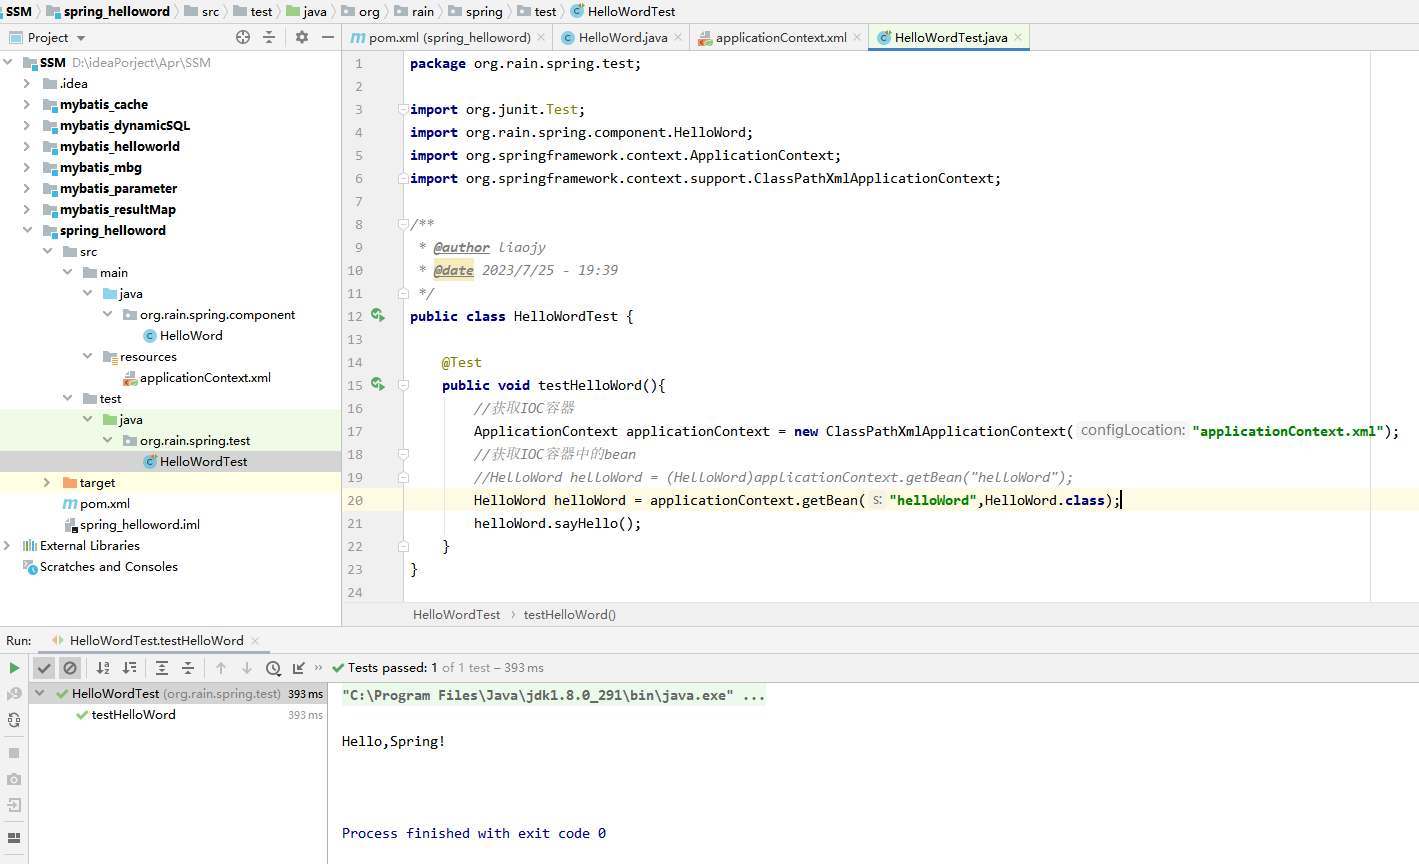Viewport: 1419px width, 864px height.
Task: Click the exit/import icon in Run sidebar
Action: (14, 805)
